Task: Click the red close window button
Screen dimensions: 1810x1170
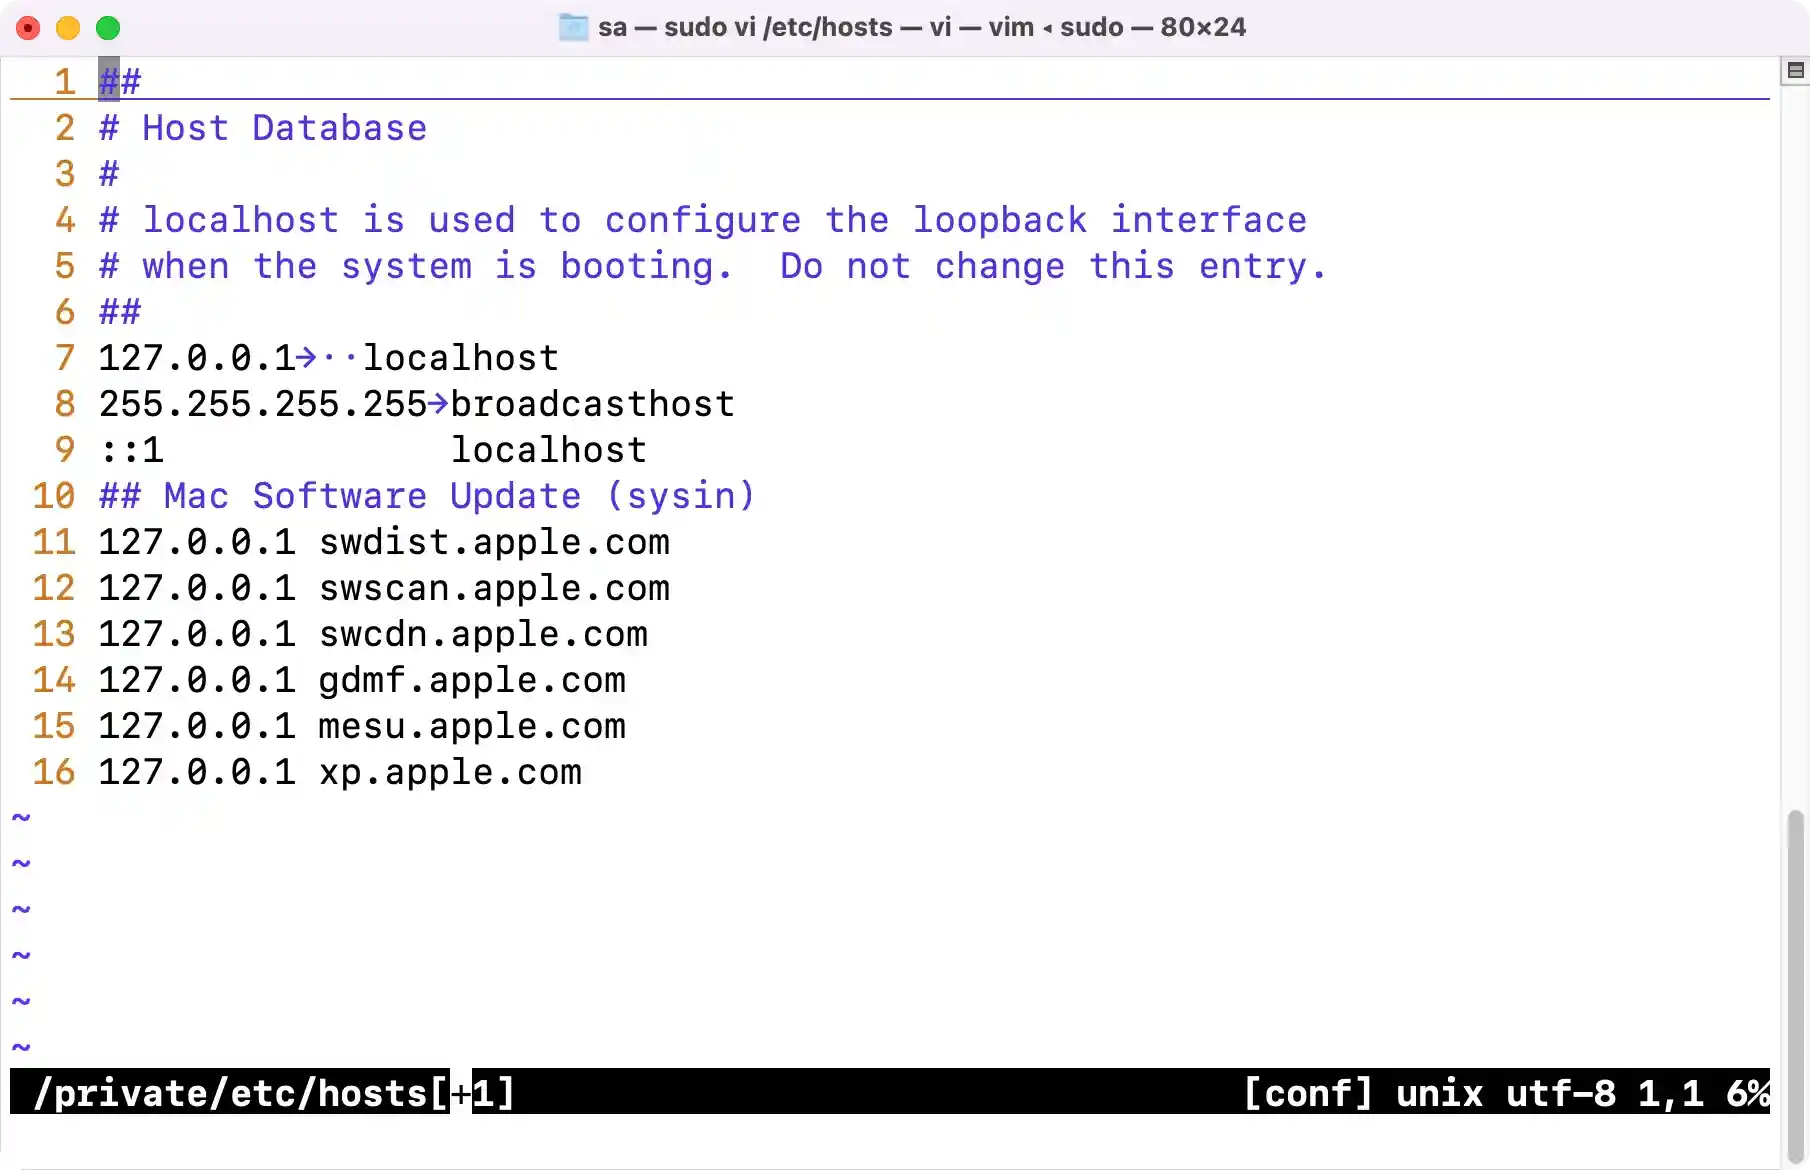Action: 28,28
